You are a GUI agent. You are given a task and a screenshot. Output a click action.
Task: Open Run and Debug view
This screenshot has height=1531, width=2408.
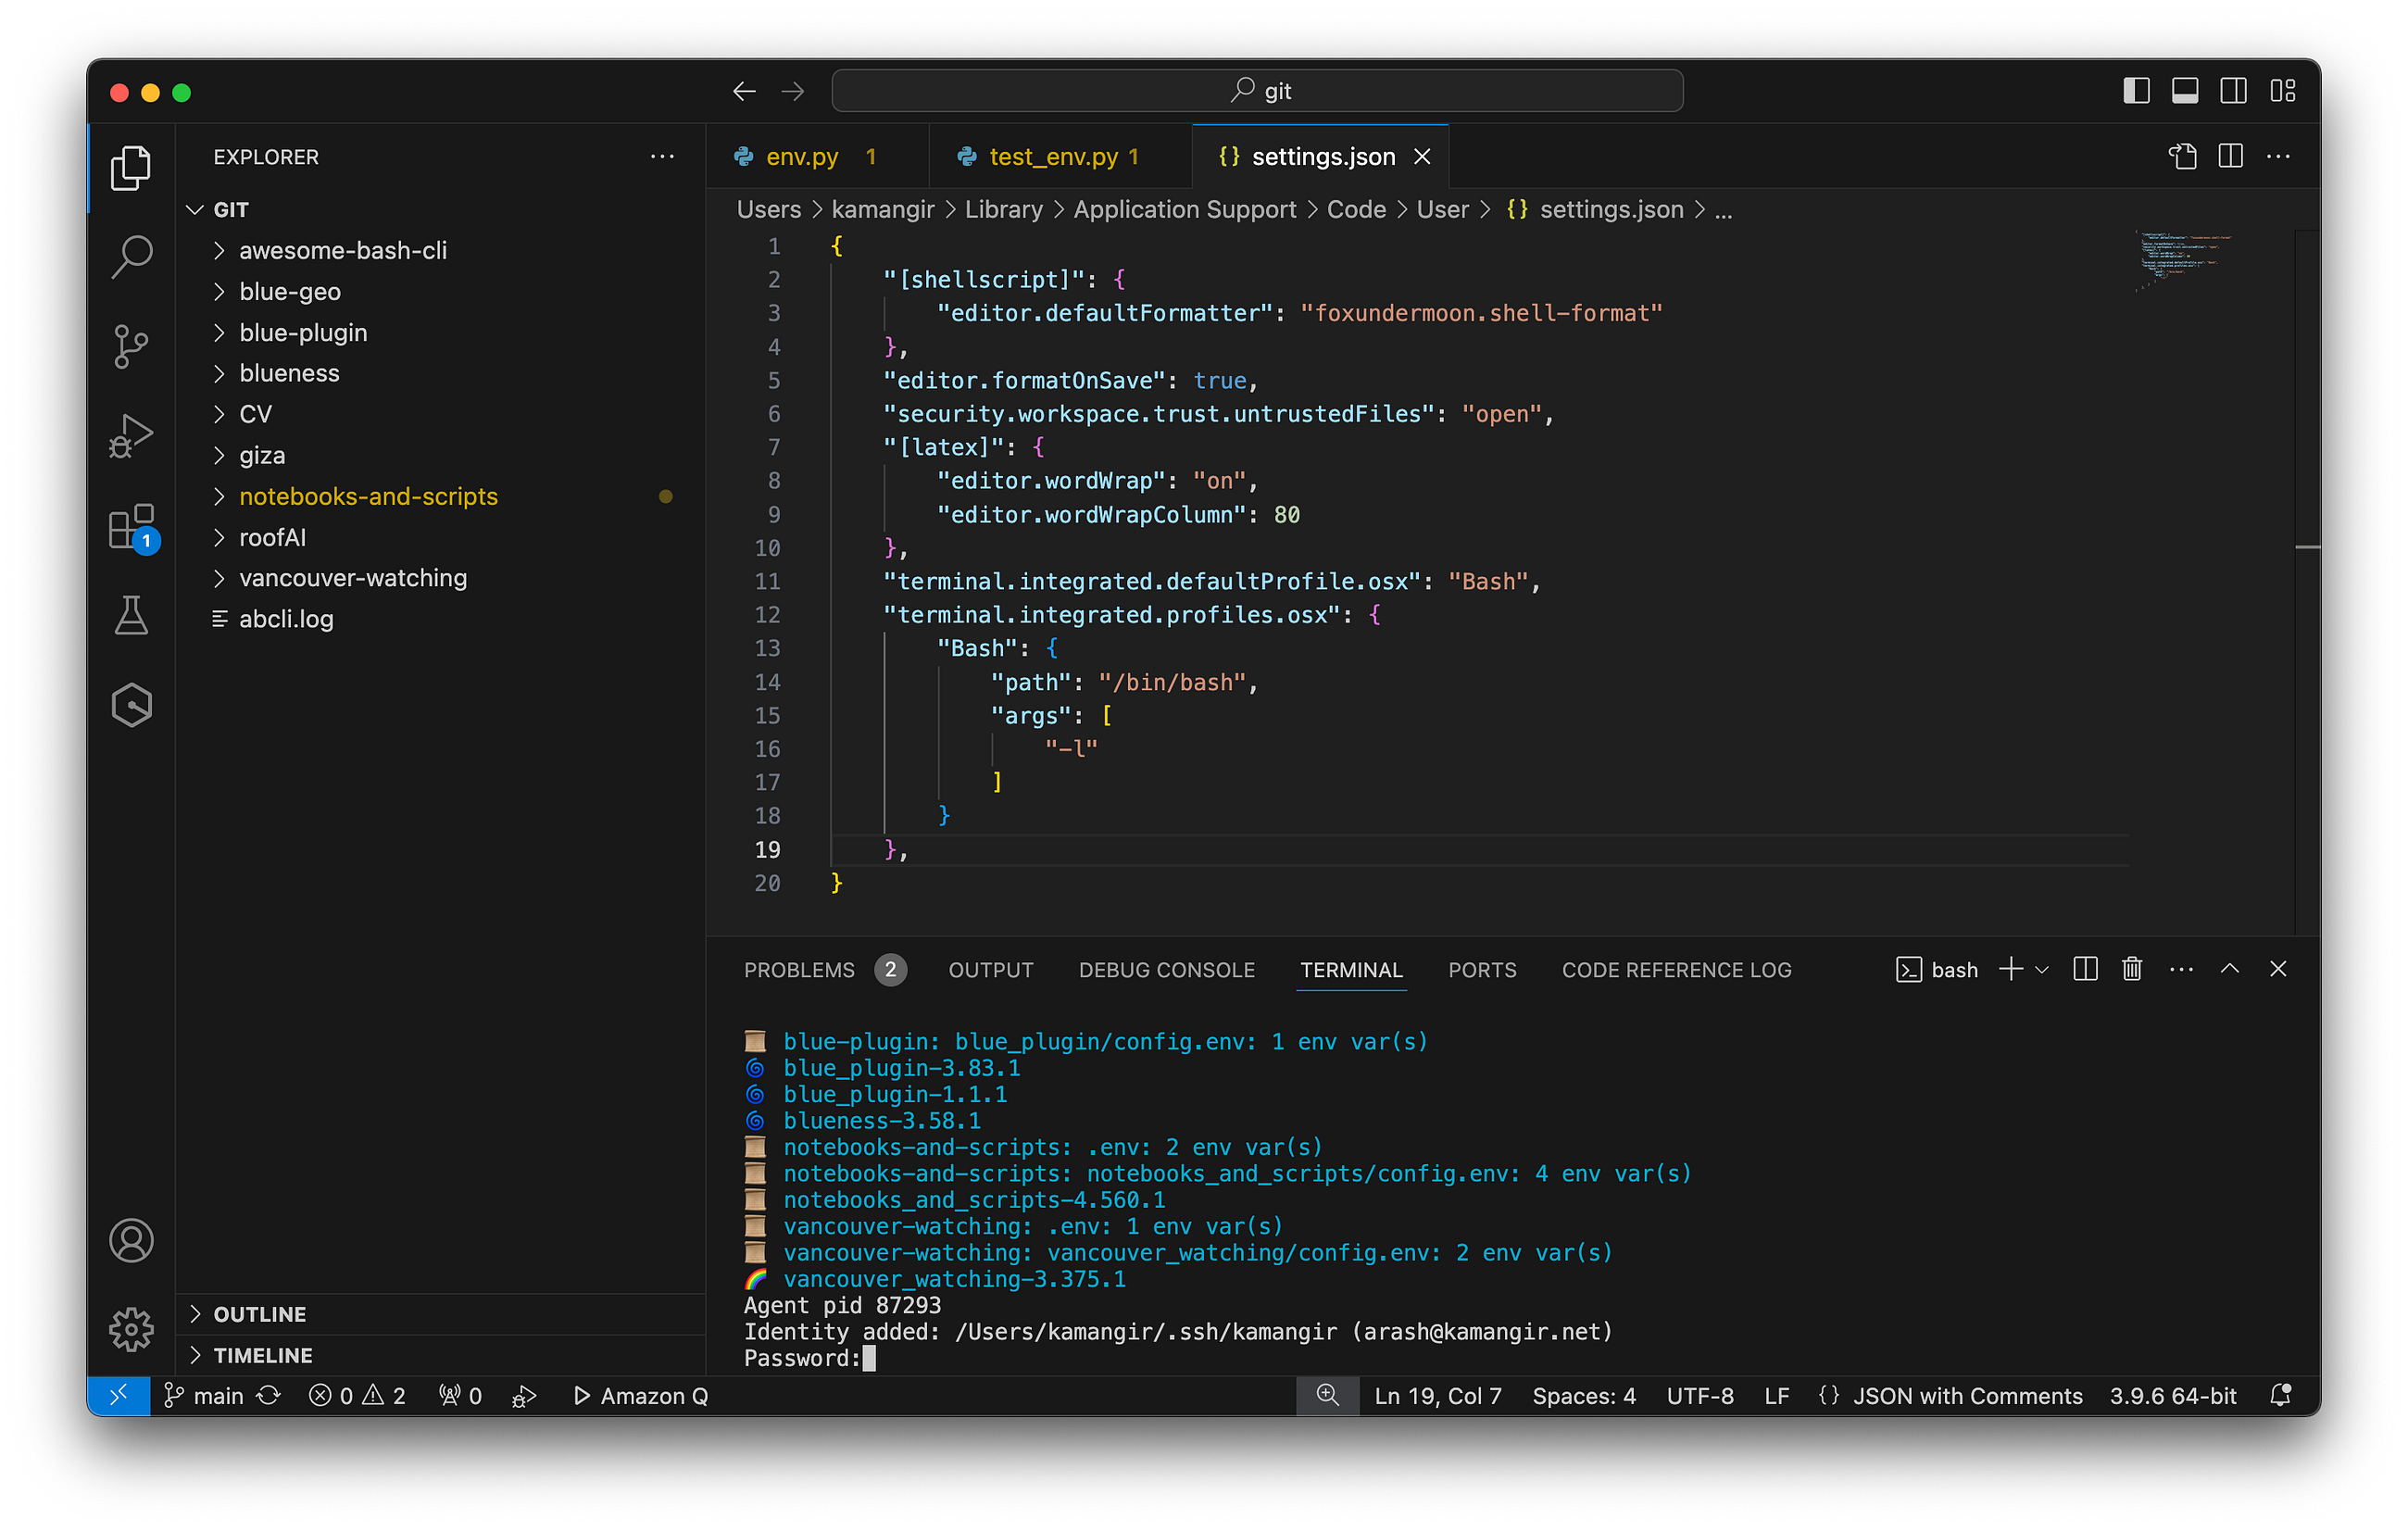coord(131,436)
